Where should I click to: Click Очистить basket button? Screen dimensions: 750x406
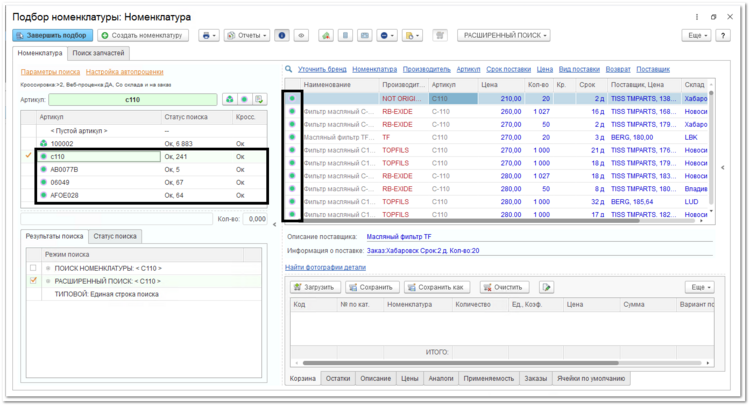pyautogui.click(x=504, y=287)
